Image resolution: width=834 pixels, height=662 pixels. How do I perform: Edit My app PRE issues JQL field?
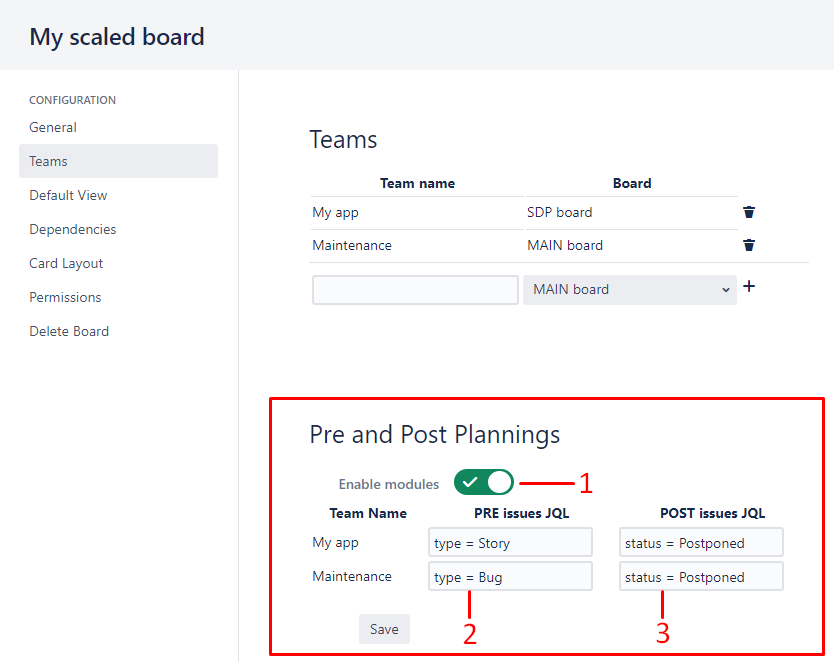(510, 542)
